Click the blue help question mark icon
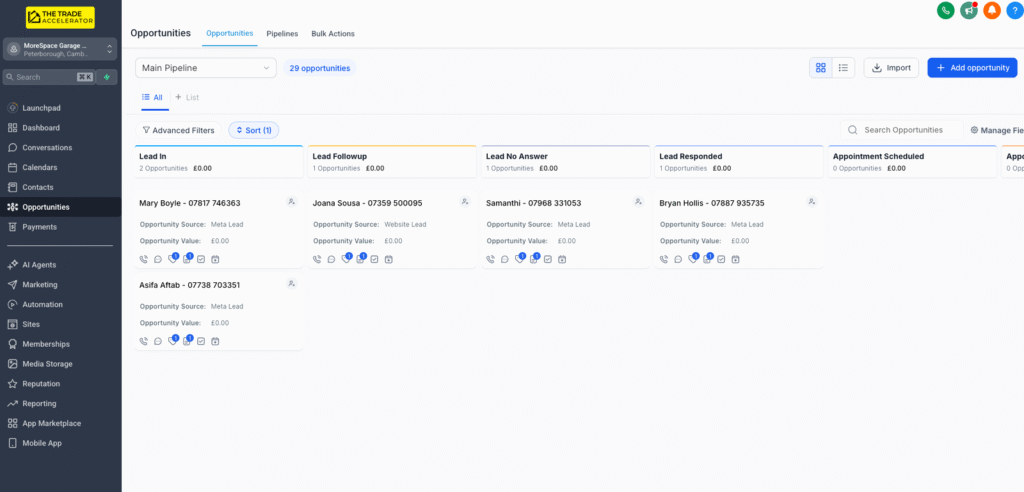The image size is (1024, 492). pyautogui.click(x=1014, y=10)
